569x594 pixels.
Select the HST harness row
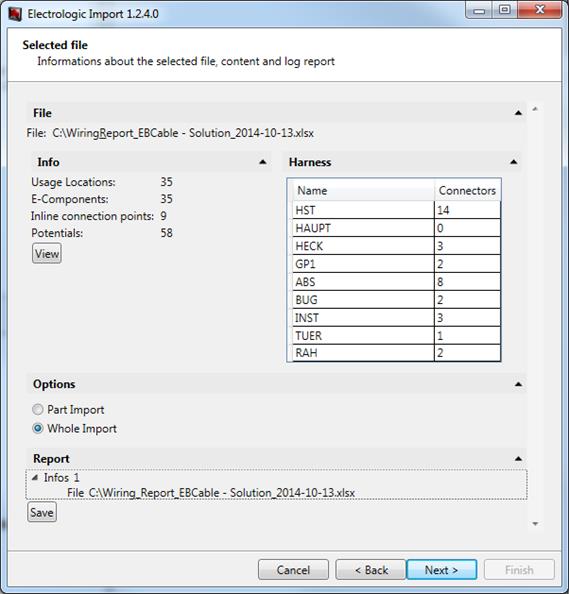pyautogui.click(x=397, y=210)
